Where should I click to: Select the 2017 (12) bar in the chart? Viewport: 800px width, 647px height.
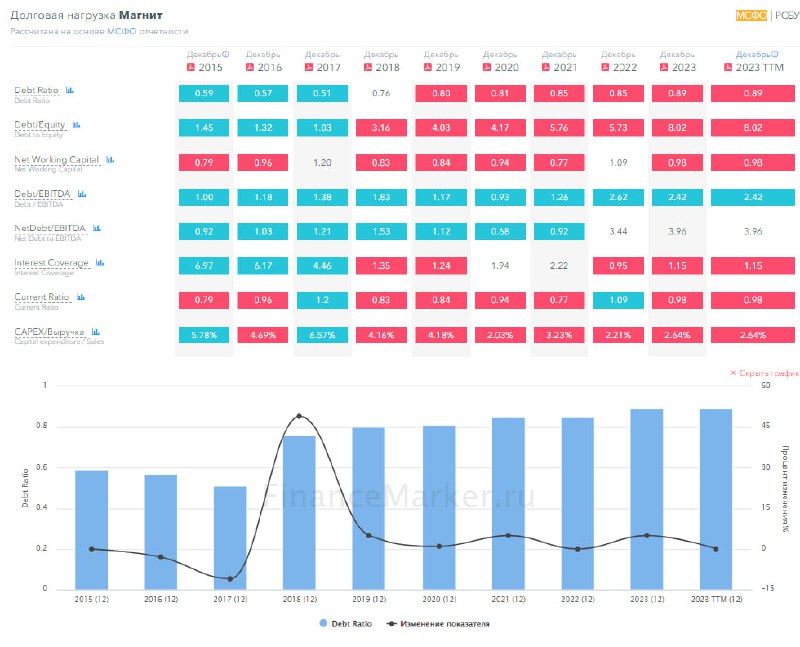coord(230,538)
